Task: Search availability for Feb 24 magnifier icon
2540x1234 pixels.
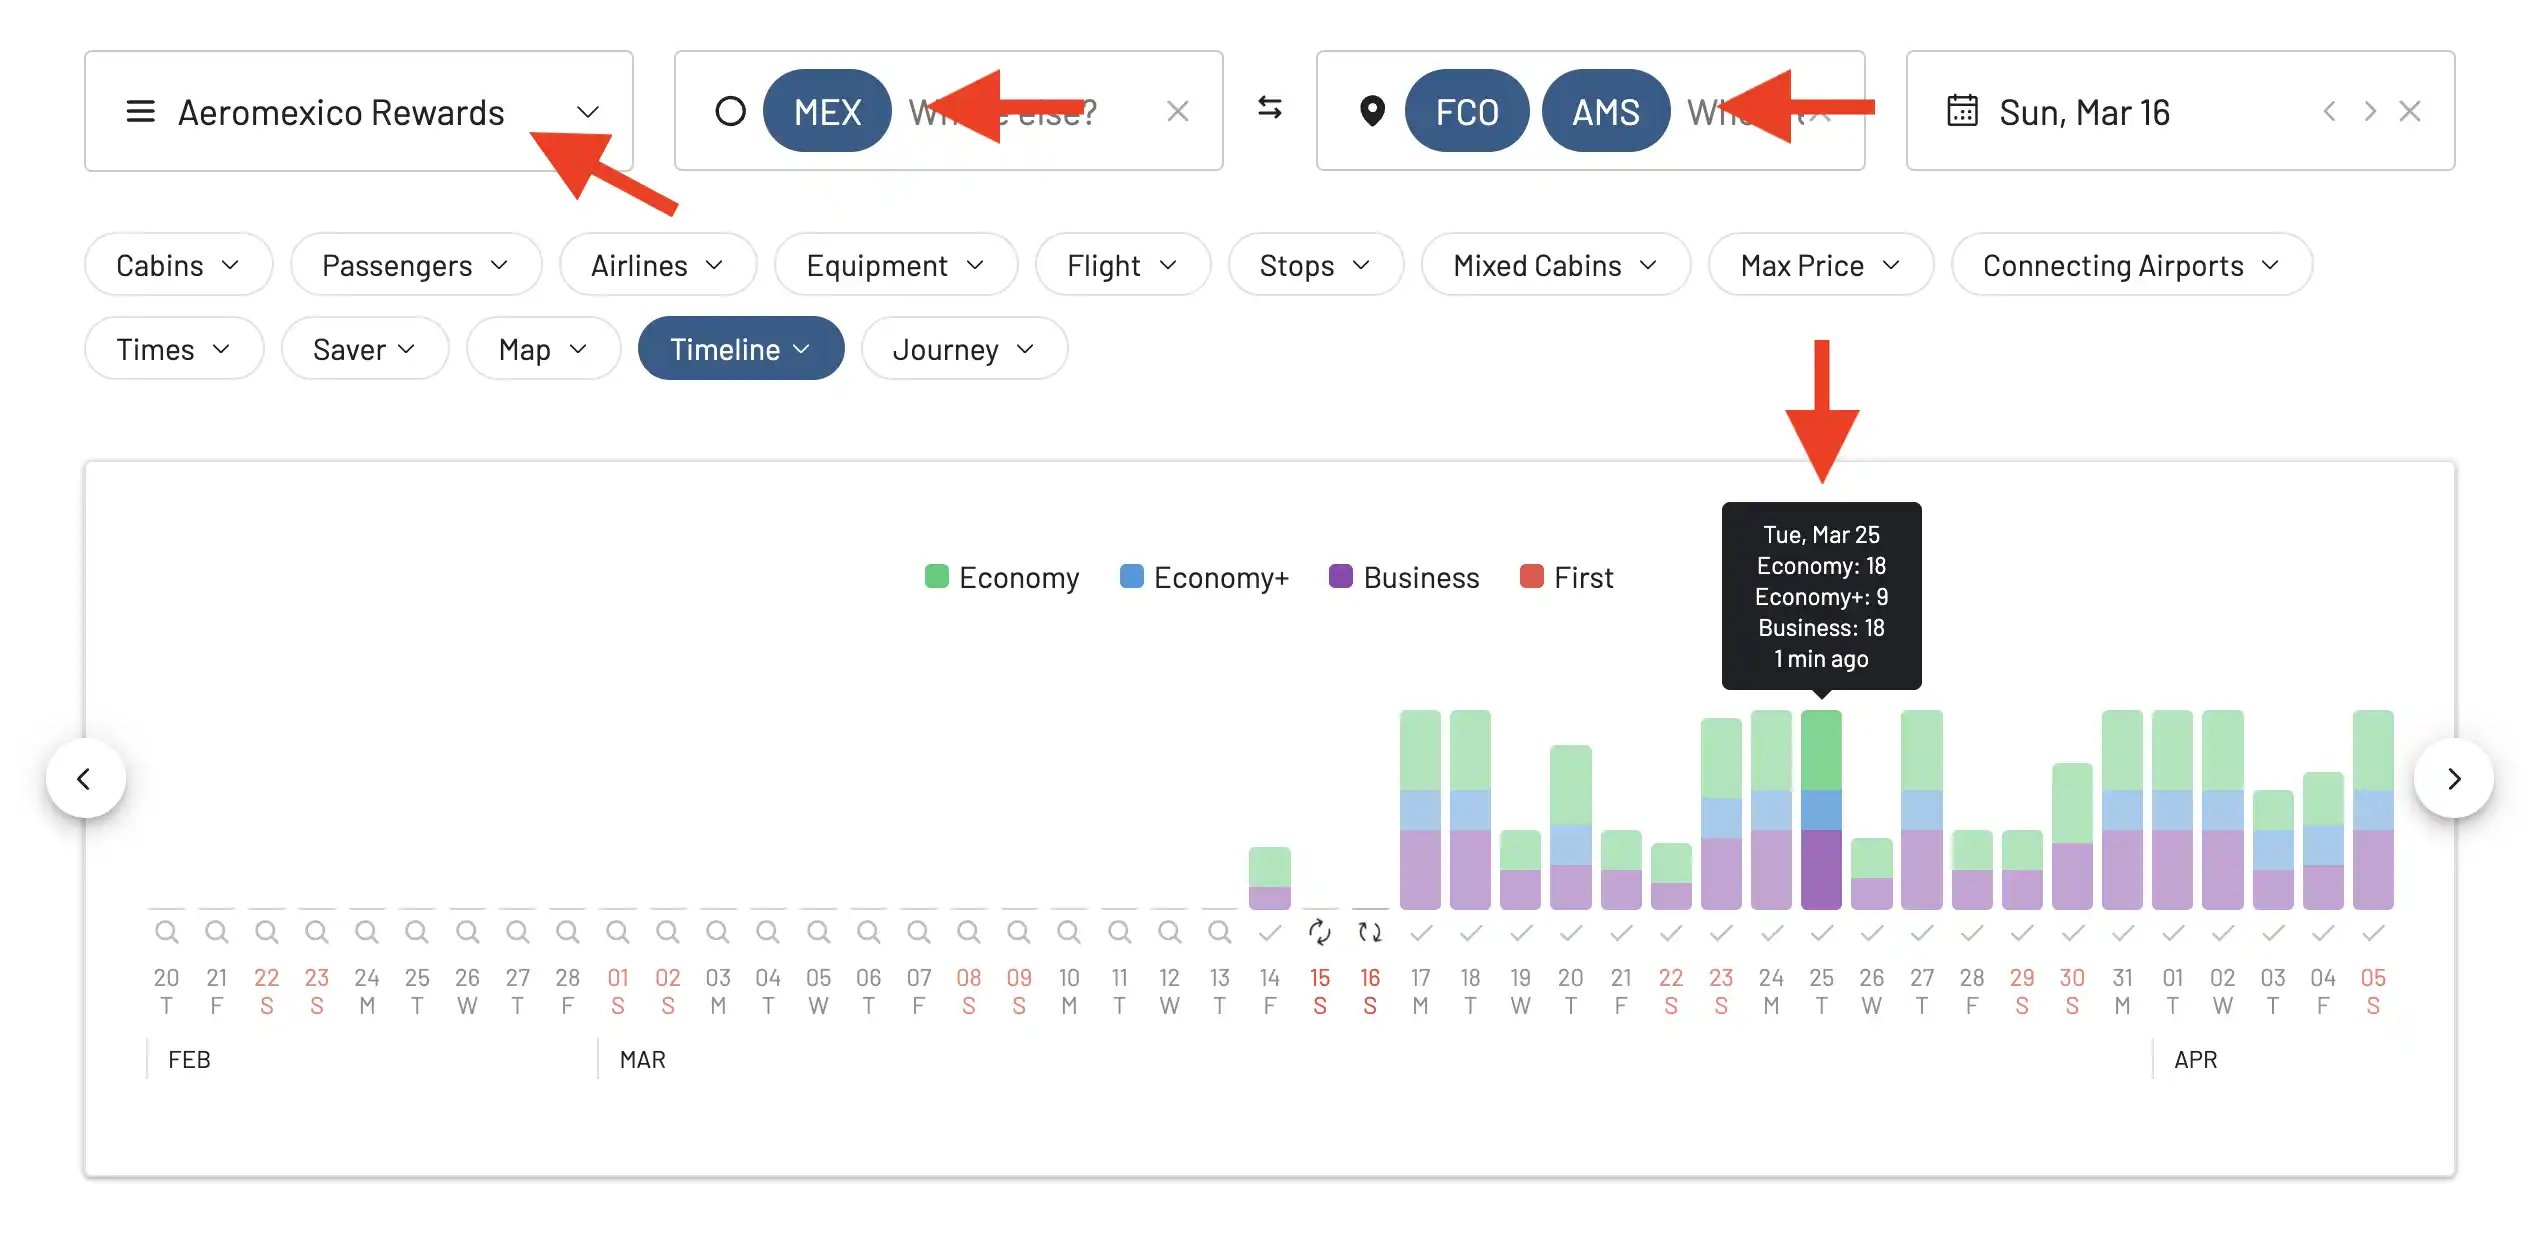Action: point(367,932)
